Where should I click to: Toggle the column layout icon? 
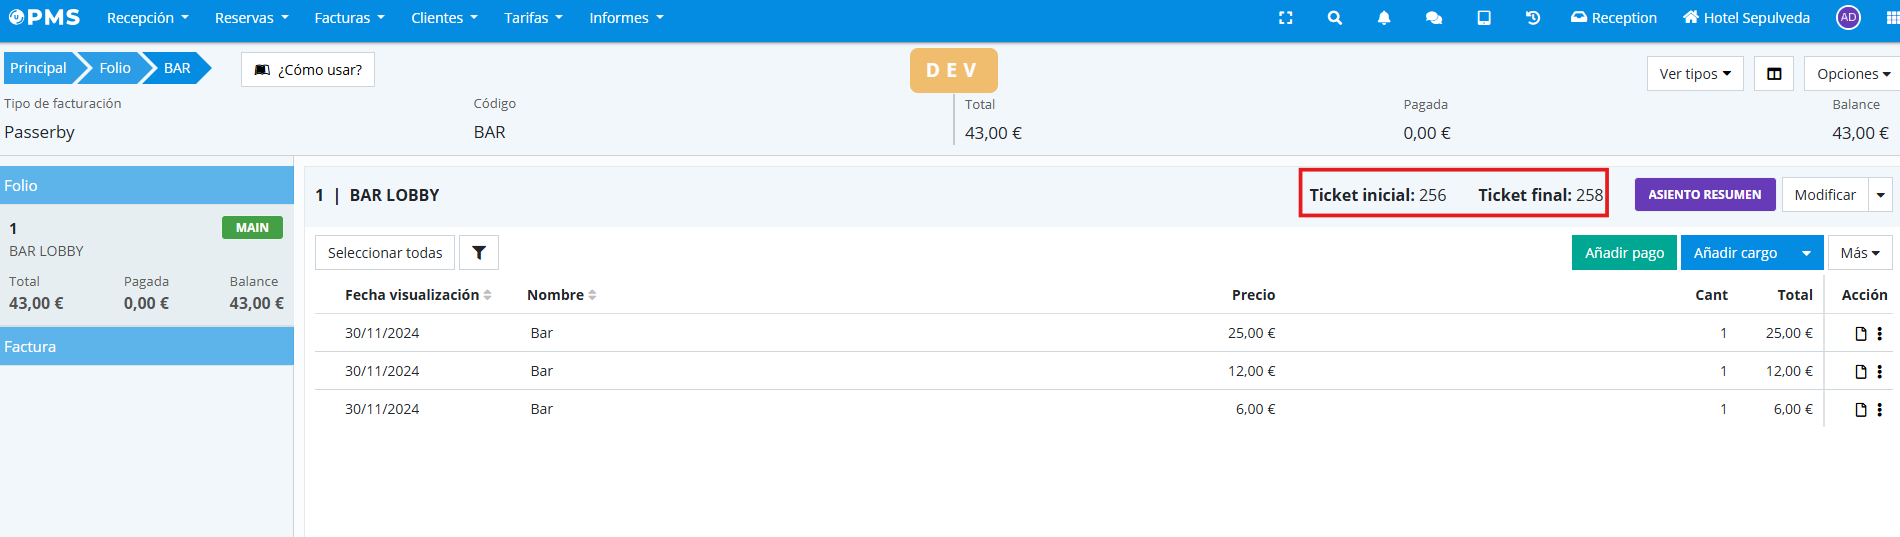1774,74
